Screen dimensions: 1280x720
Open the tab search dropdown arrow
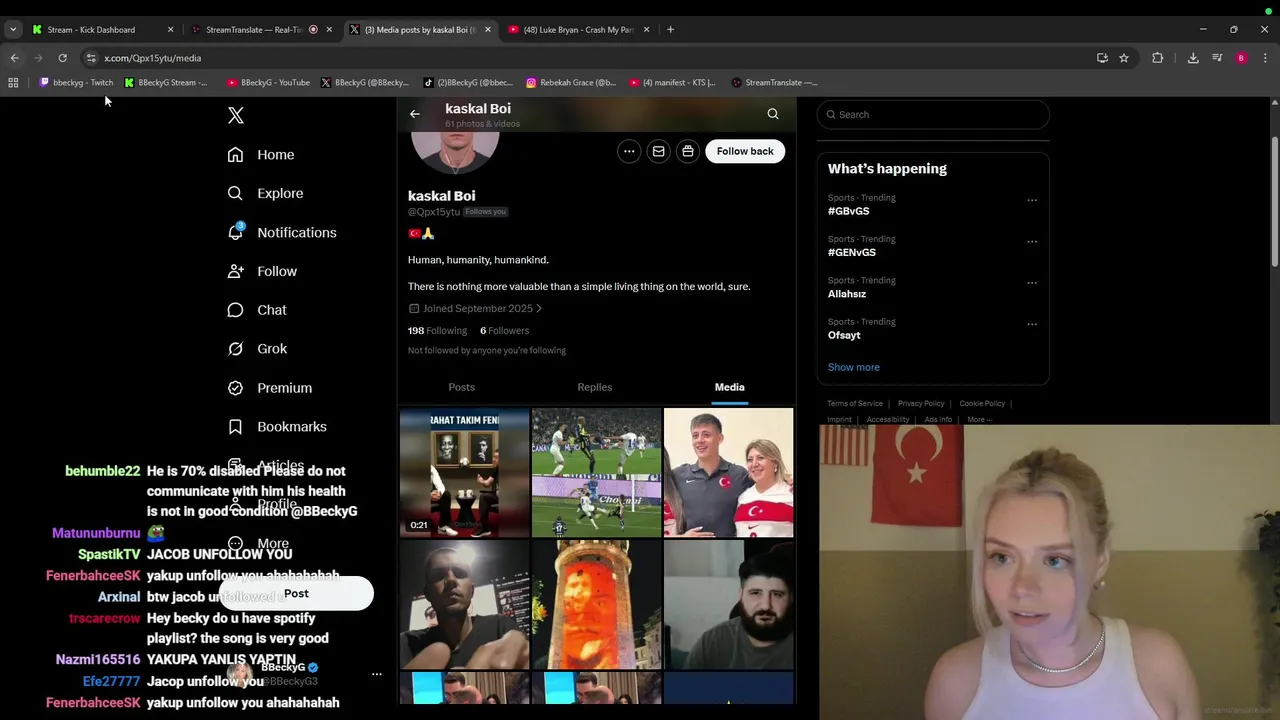click(x=13, y=30)
